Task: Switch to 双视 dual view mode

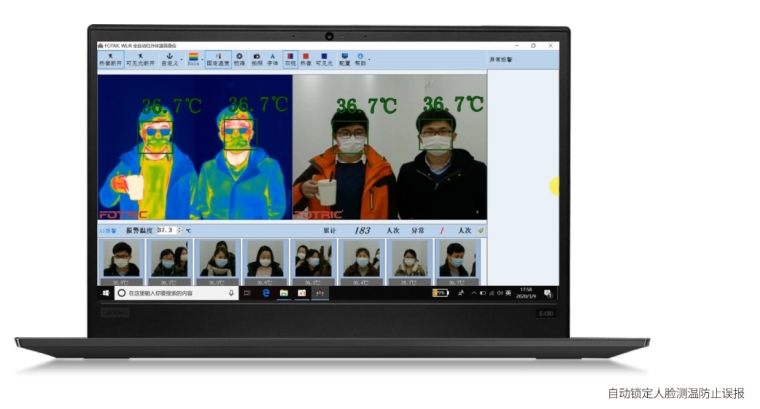Action: click(x=290, y=59)
